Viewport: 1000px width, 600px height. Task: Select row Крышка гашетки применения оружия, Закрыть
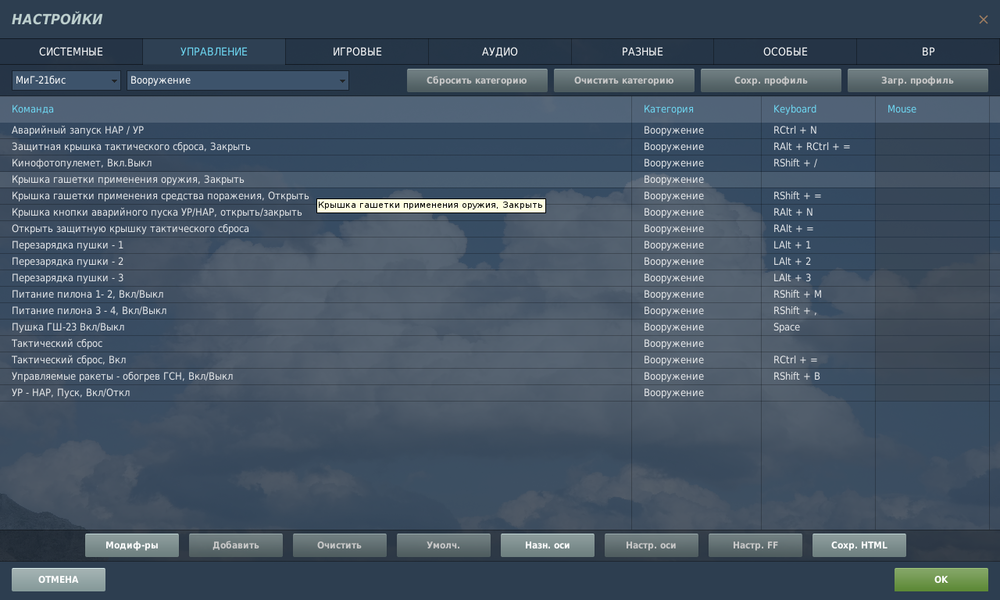tap(495, 180)
